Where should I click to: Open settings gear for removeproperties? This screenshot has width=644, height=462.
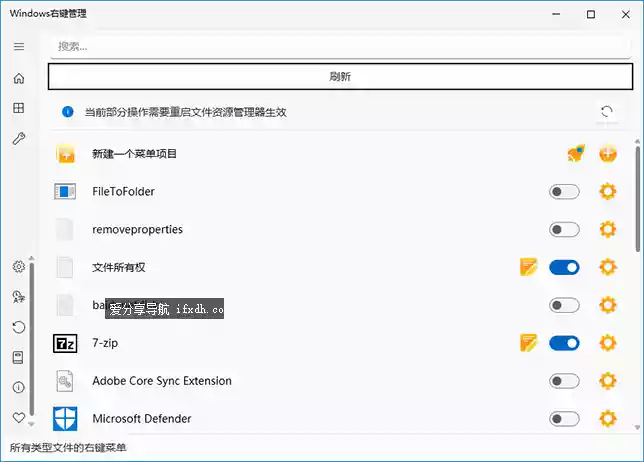tap(608, 229)
